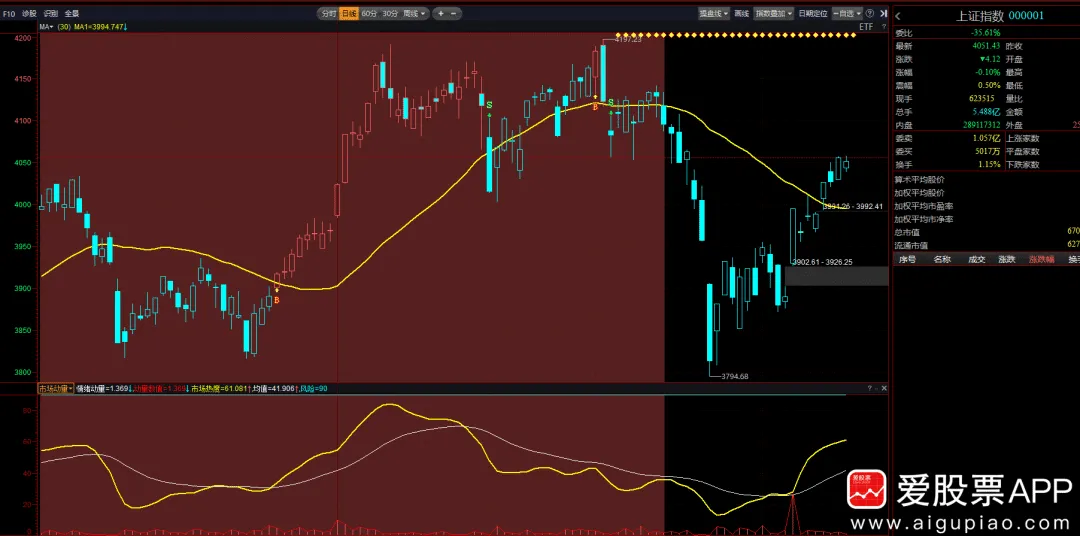Image resolution: width=1080 pixels, height=536 pixels.
Task: Click the 上证指数 title
Action: [x=980, y=16]
